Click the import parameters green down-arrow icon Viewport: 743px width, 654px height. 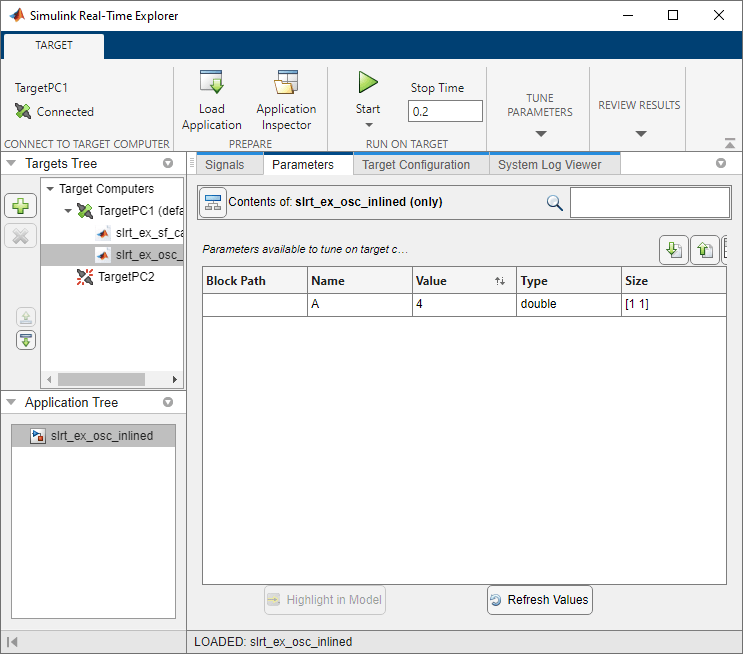tap(673, 249)
